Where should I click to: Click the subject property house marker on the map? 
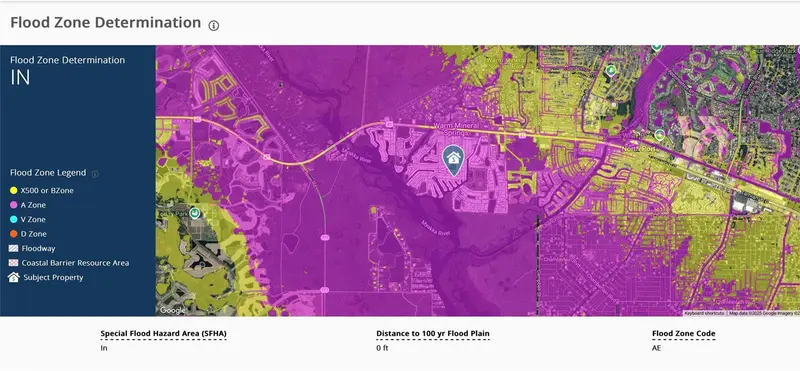(x=453, y=160)
